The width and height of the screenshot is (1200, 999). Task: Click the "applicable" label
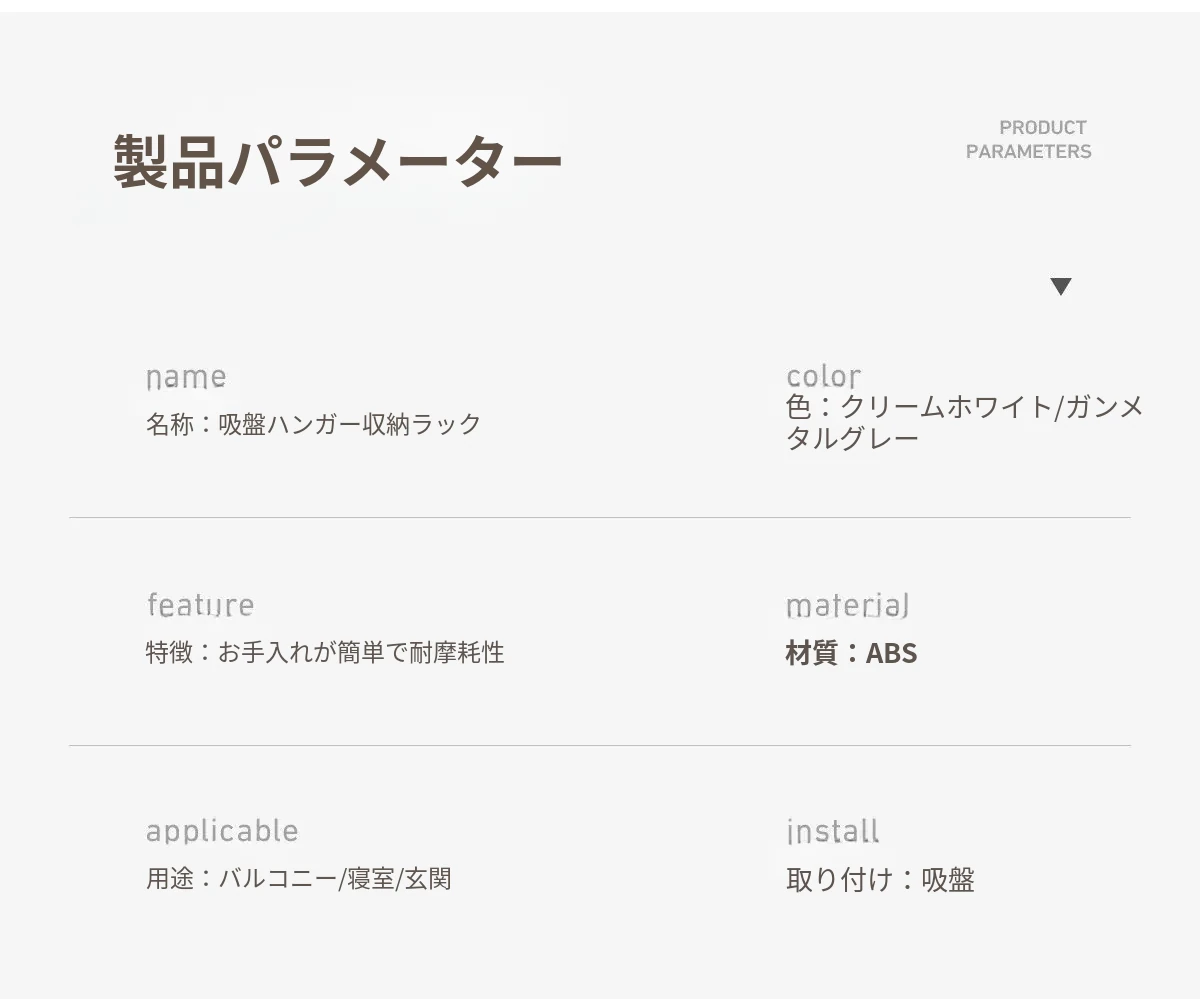tap(222, 831)
